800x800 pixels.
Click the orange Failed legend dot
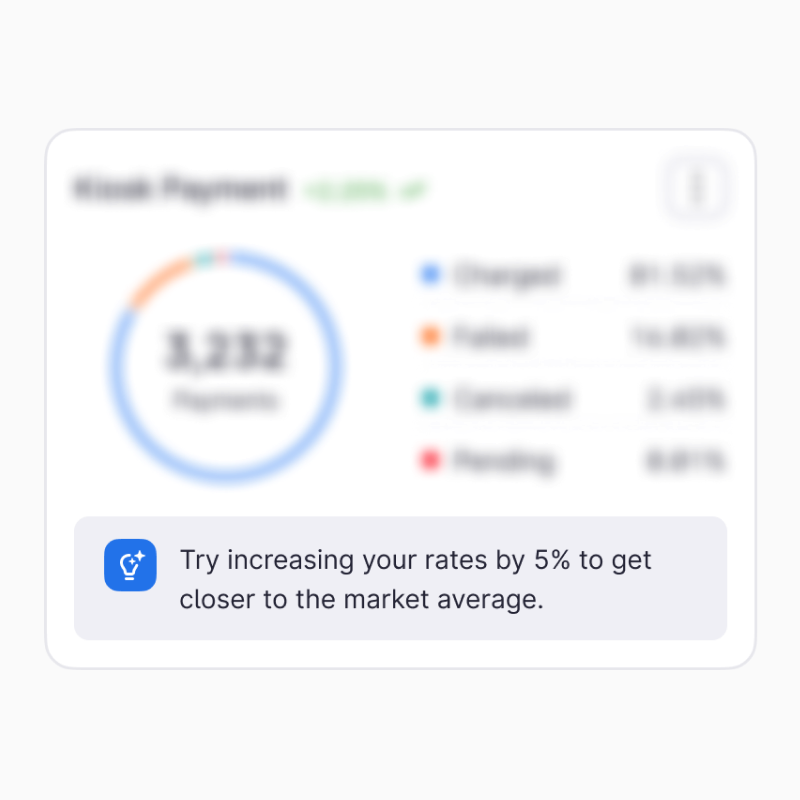click(x=431, y=337)
